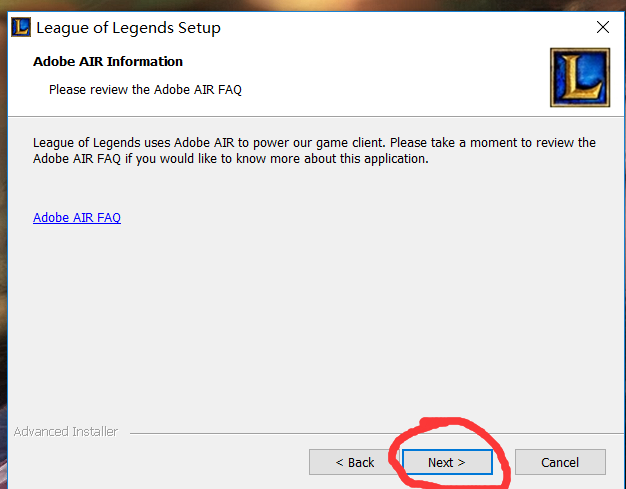
Task: Open the Adobe AIR FAQ hyperlink
Action: pos(77,218)
